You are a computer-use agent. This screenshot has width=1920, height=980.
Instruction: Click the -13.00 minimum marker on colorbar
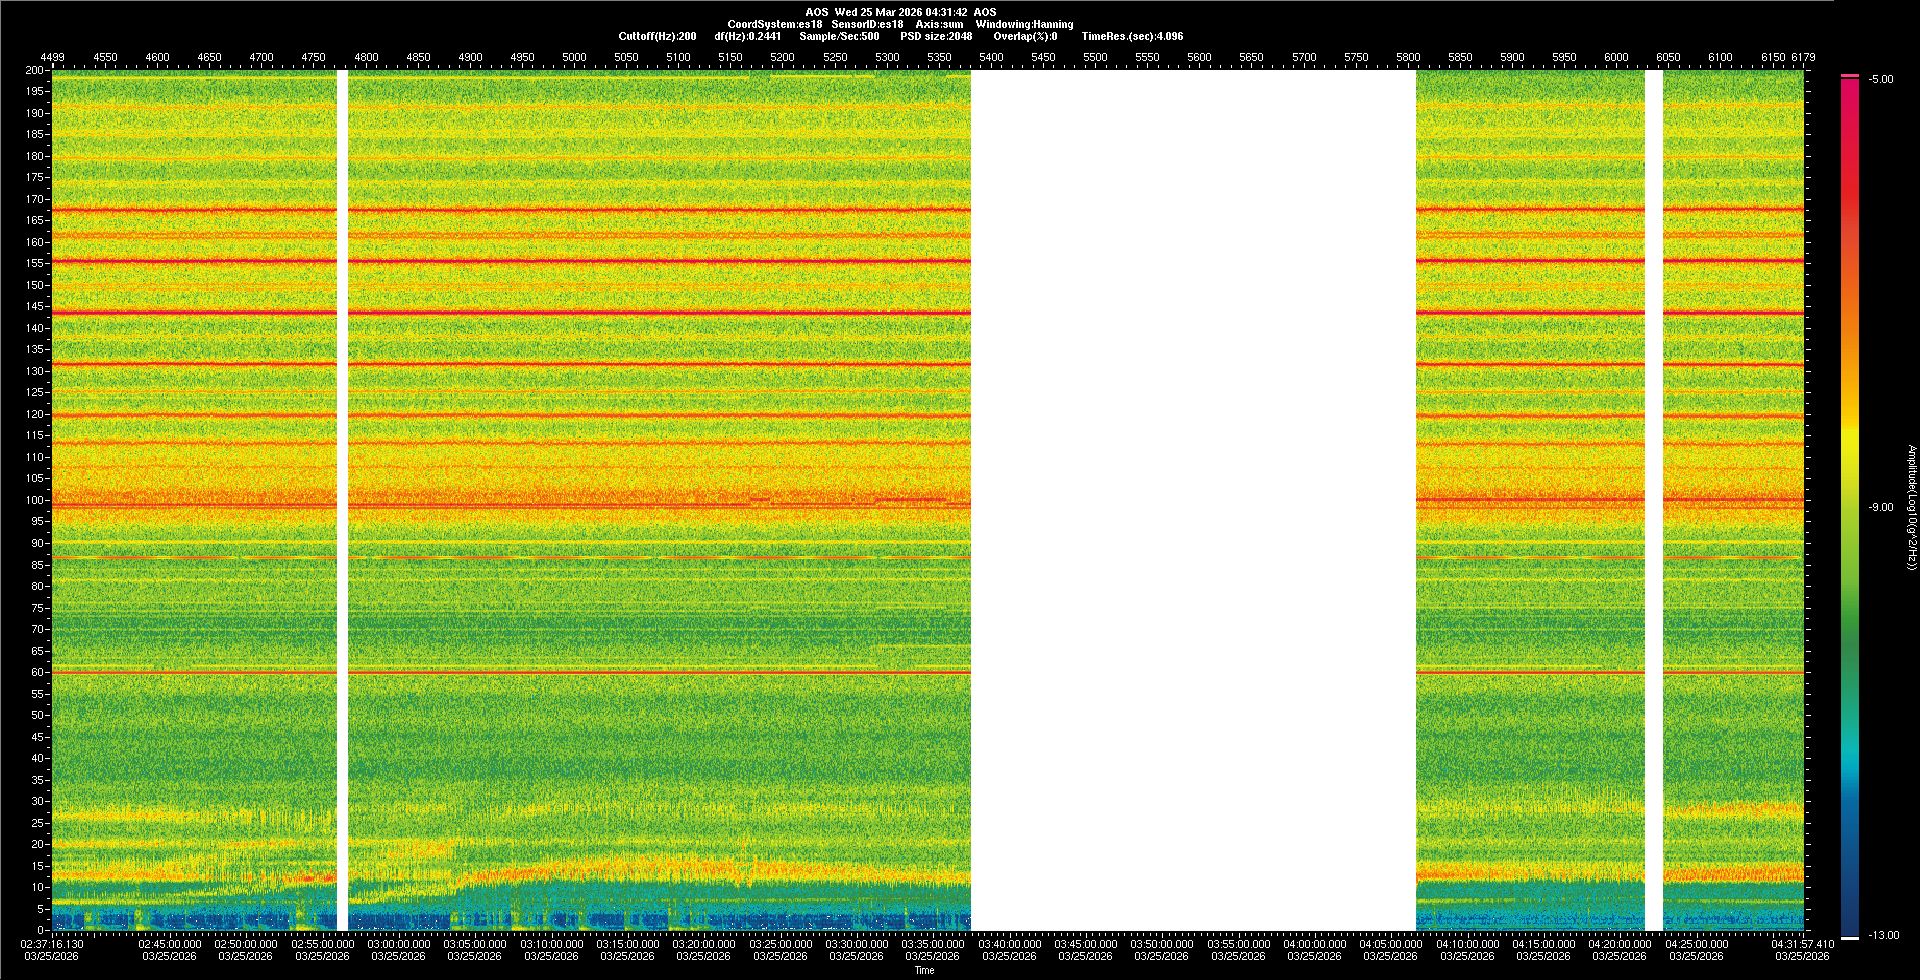pyautogui.click(x=1883, y=935)
